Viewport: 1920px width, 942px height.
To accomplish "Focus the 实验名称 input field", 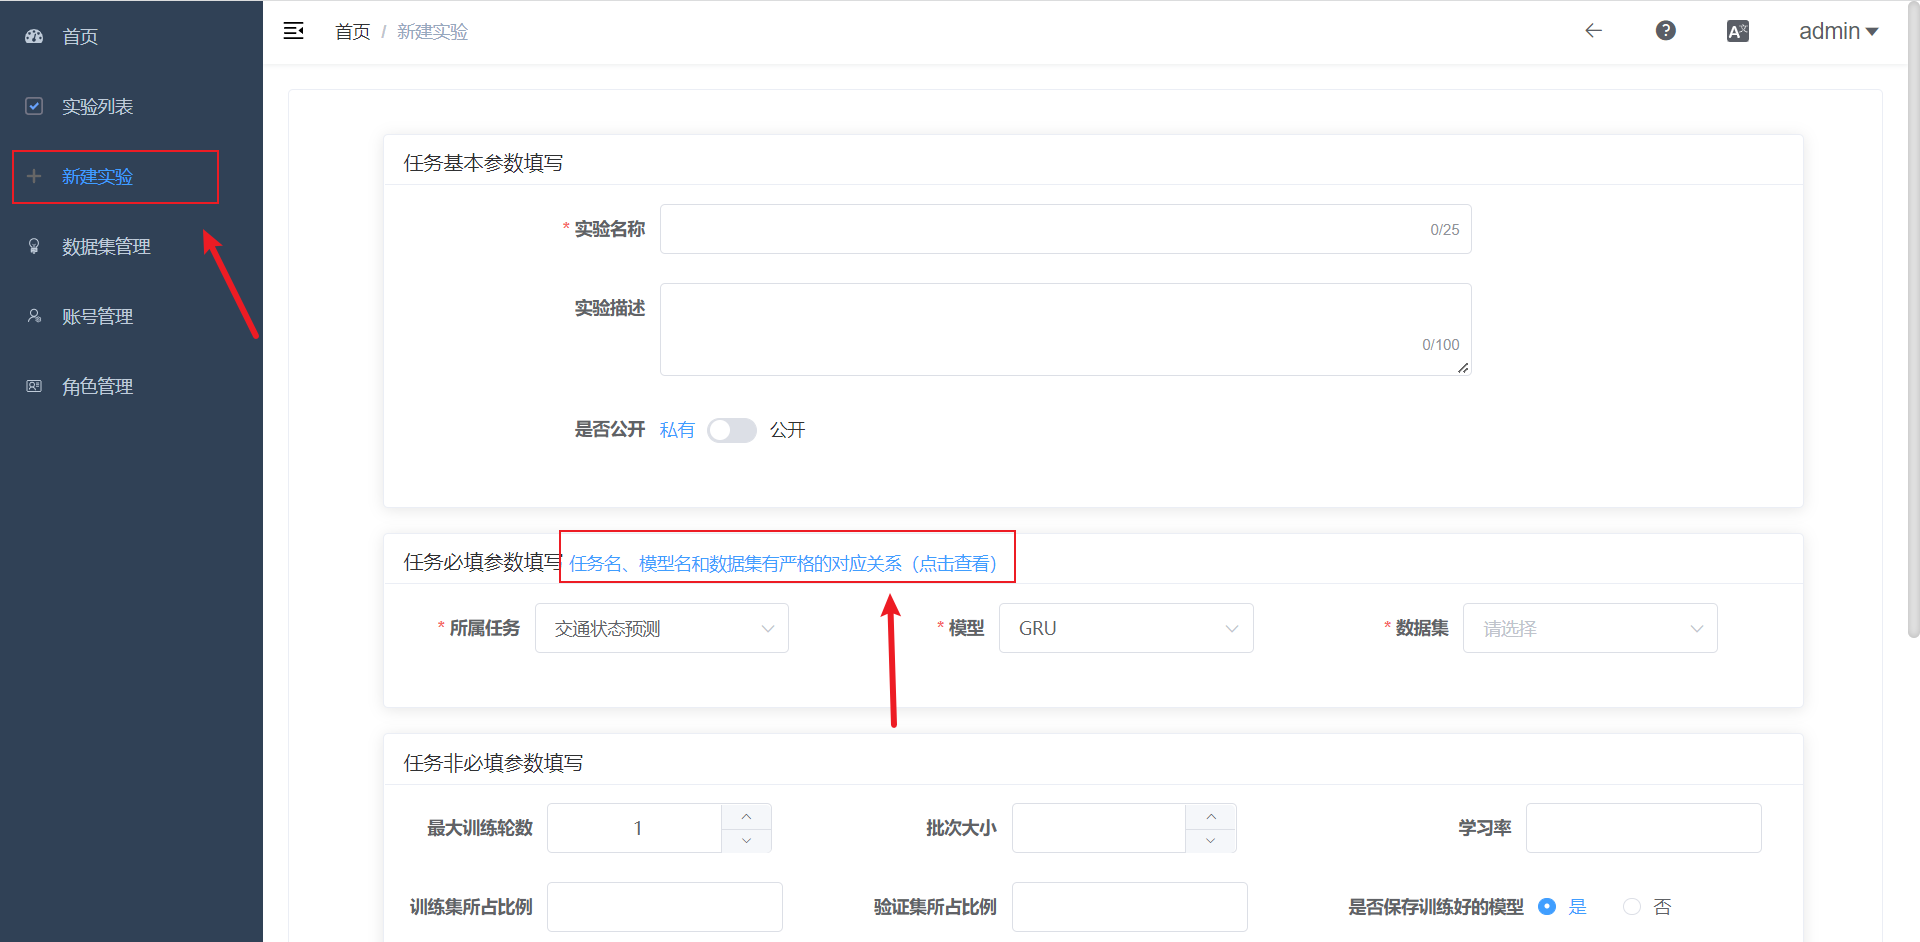I will [1065, 229].
